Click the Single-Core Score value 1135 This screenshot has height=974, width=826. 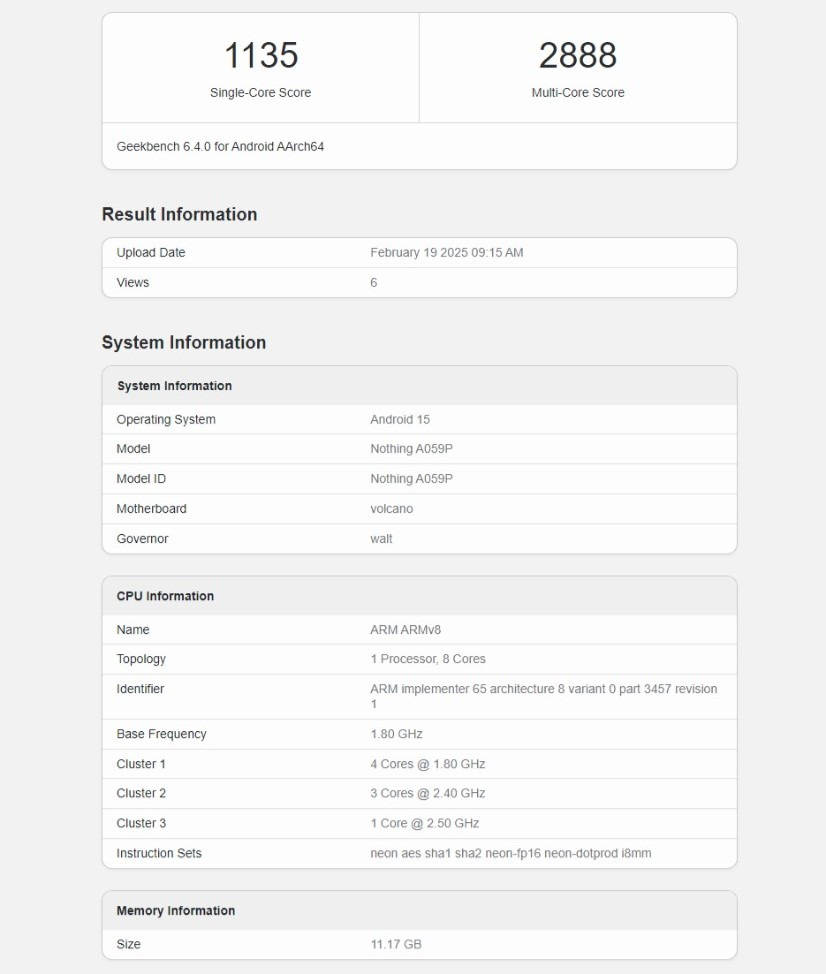click(x=260, y=55)
